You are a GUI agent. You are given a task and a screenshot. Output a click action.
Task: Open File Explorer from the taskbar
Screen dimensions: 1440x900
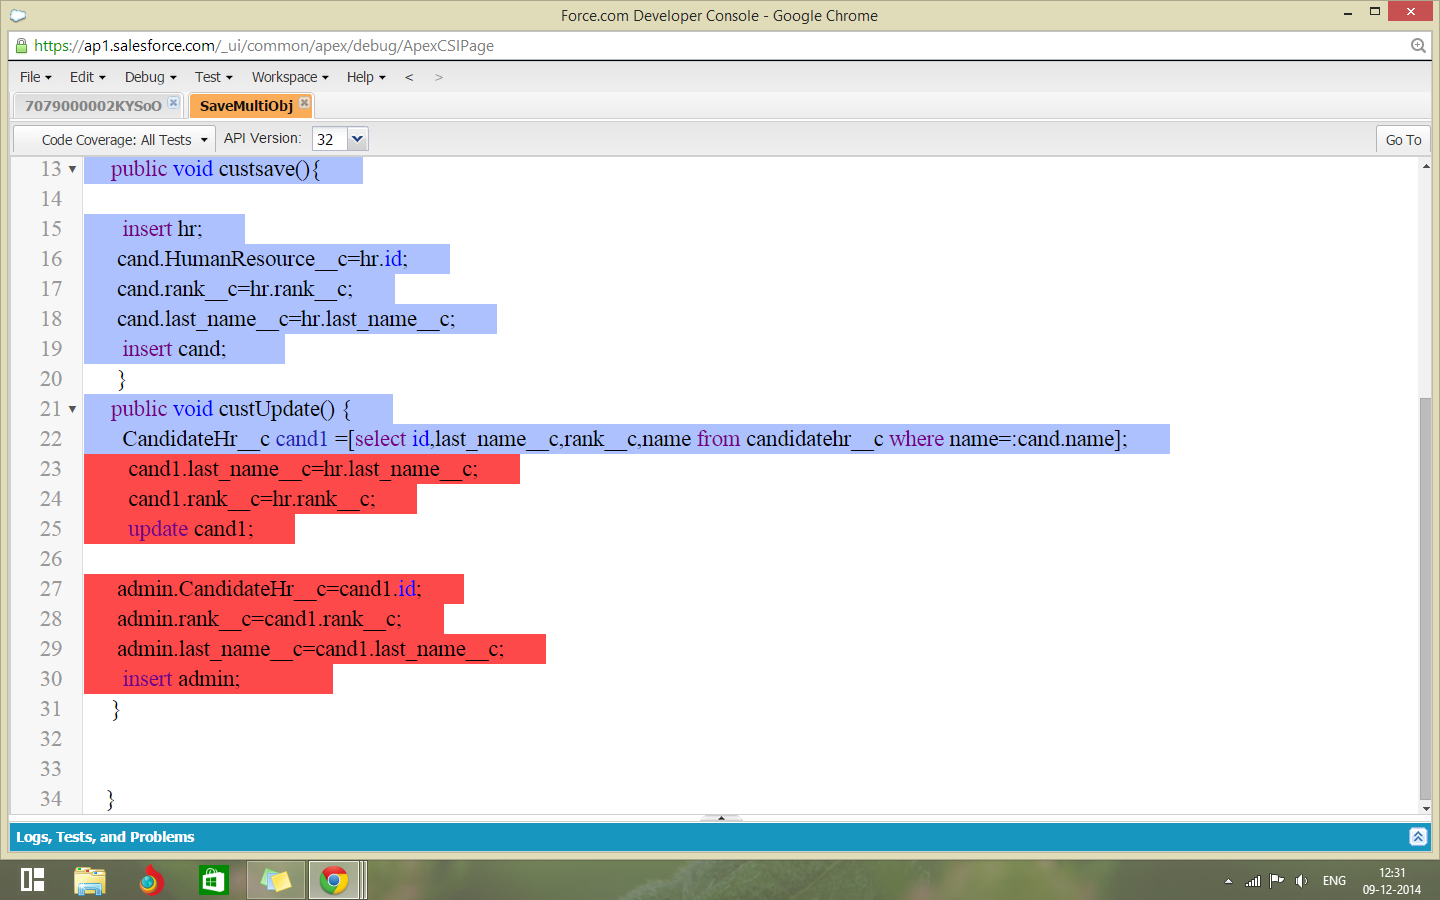[90, 880]
